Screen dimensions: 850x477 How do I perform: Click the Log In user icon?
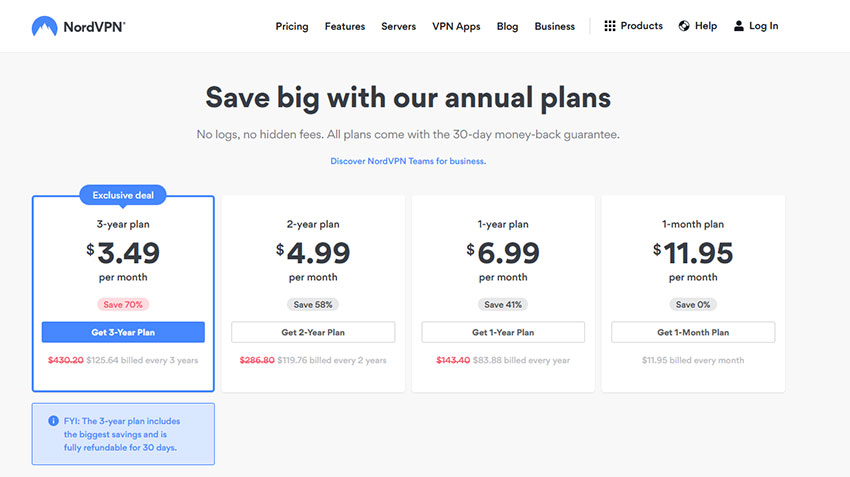point(738,26)
